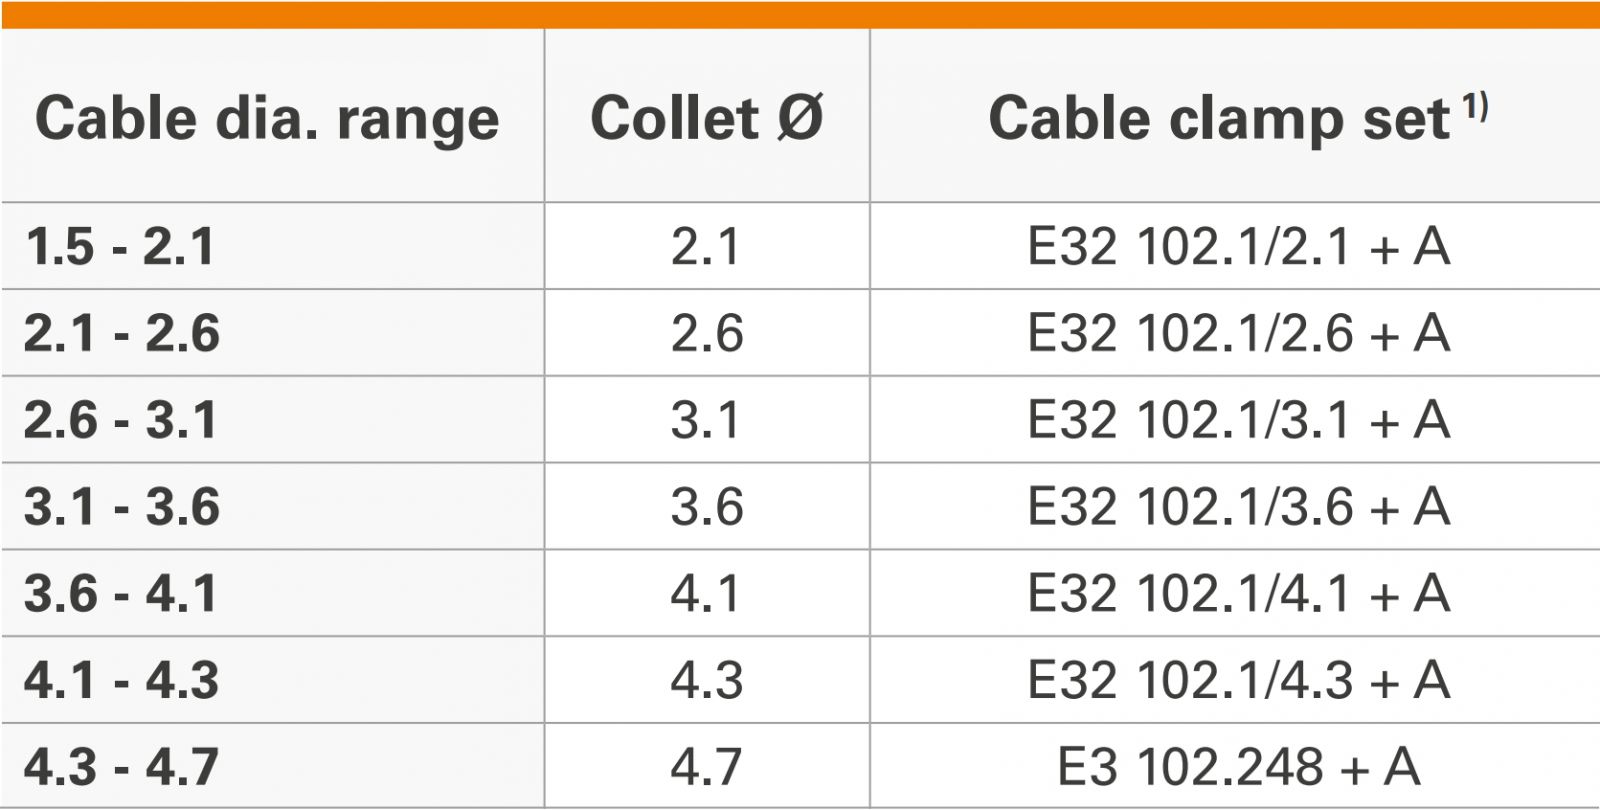Select the 4.3 - 4.7 cable range cell

[x=122, y=768]
